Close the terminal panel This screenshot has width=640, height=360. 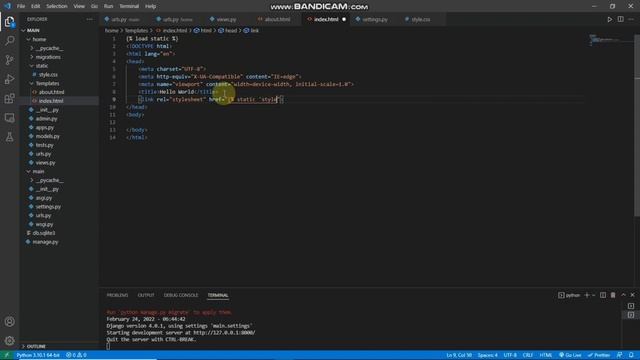632,295
